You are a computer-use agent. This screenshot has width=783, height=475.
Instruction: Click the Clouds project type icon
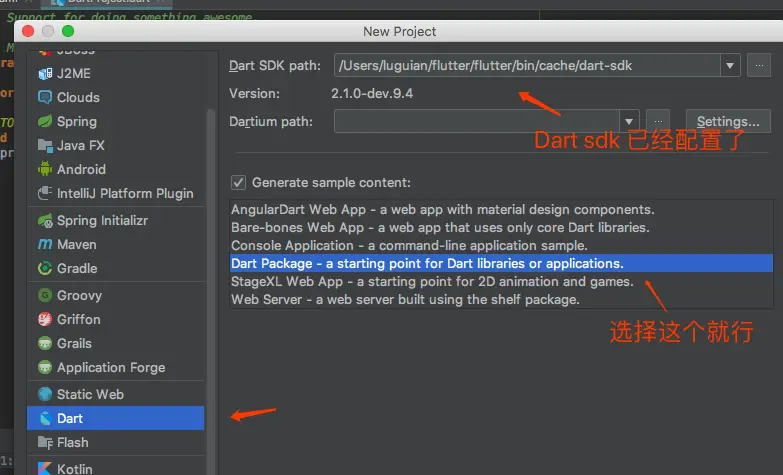click(45, 97)
